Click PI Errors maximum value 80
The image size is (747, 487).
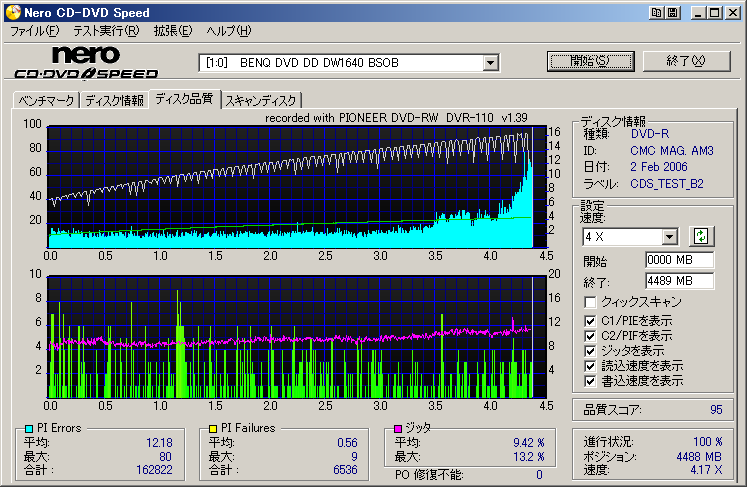[x=165, y=457]
